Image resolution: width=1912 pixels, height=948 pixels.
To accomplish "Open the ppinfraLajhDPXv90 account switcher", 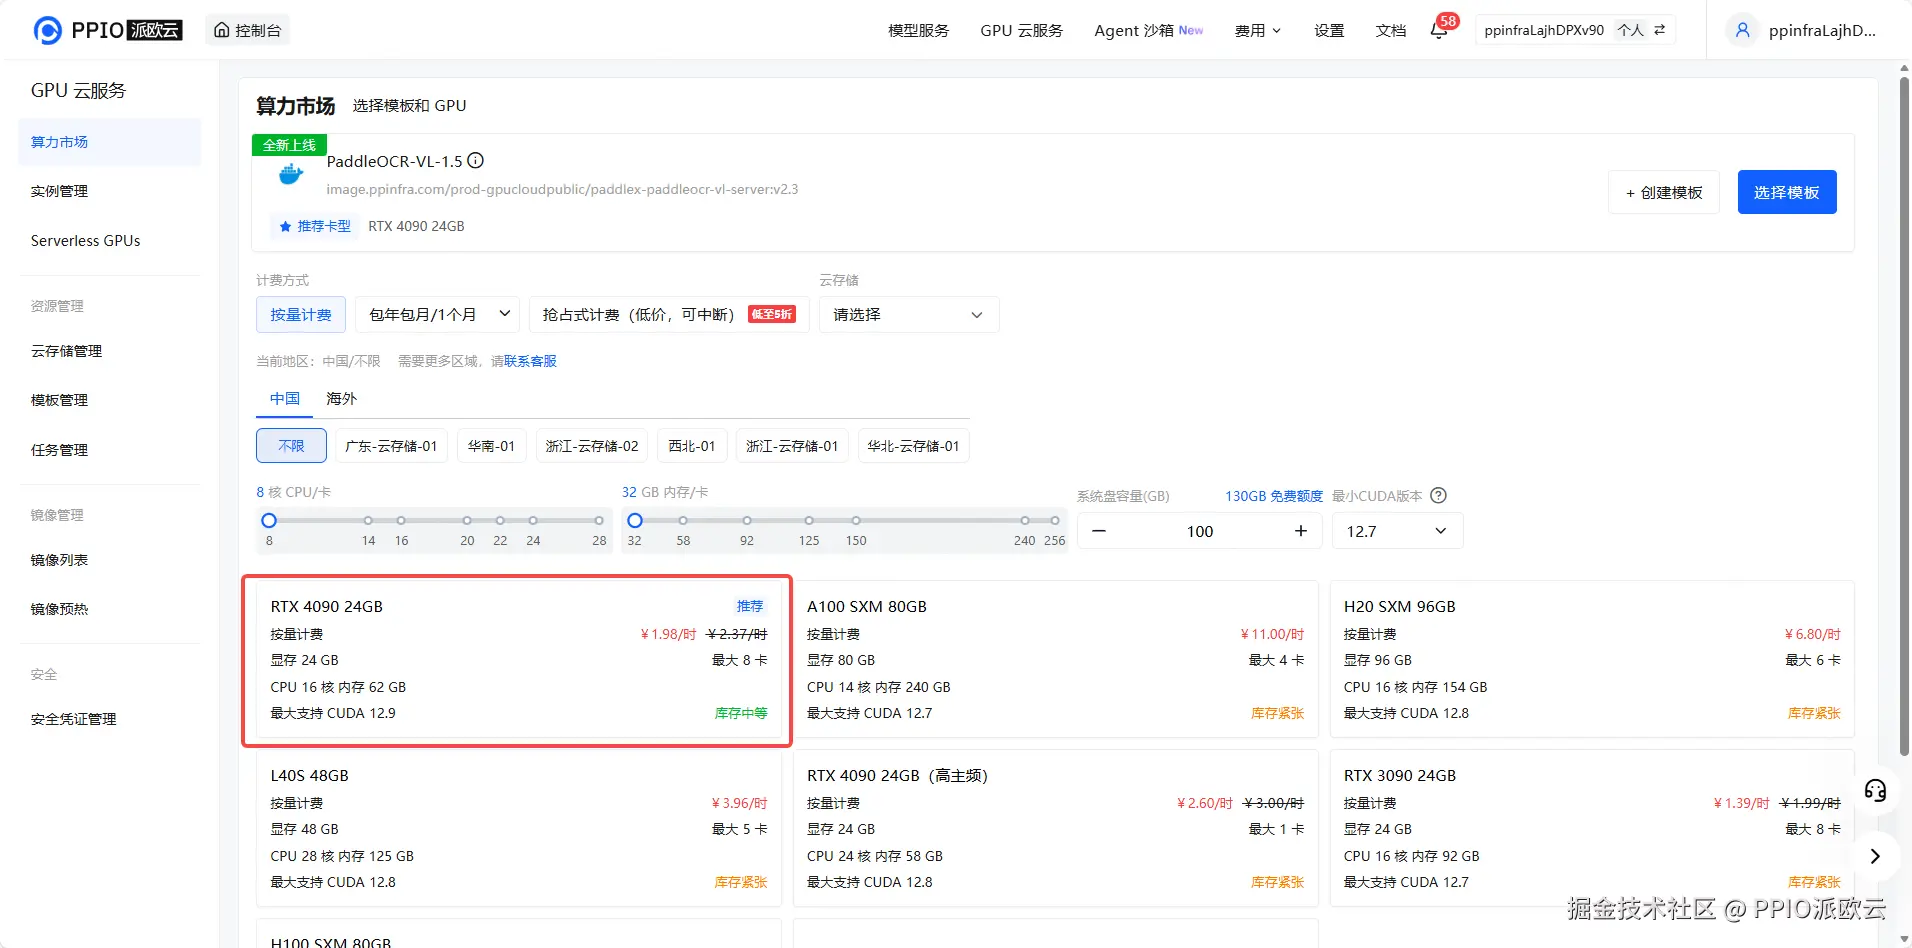I will [x=1575, y=30].
